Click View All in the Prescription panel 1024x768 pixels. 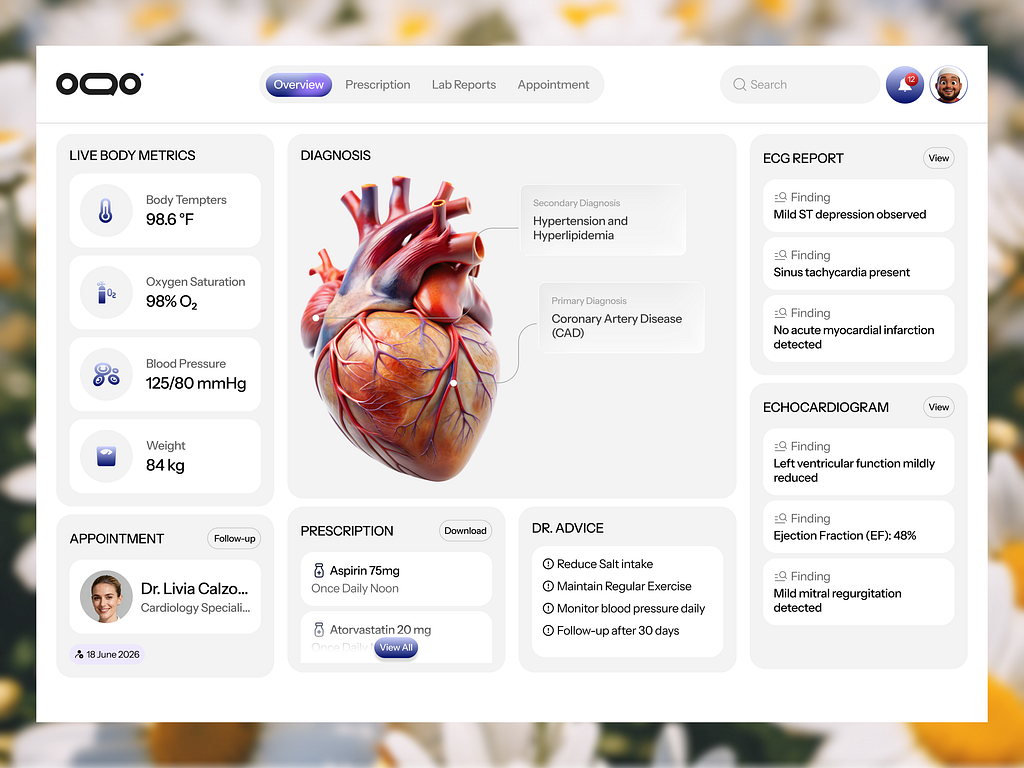[x=396, y=648]
